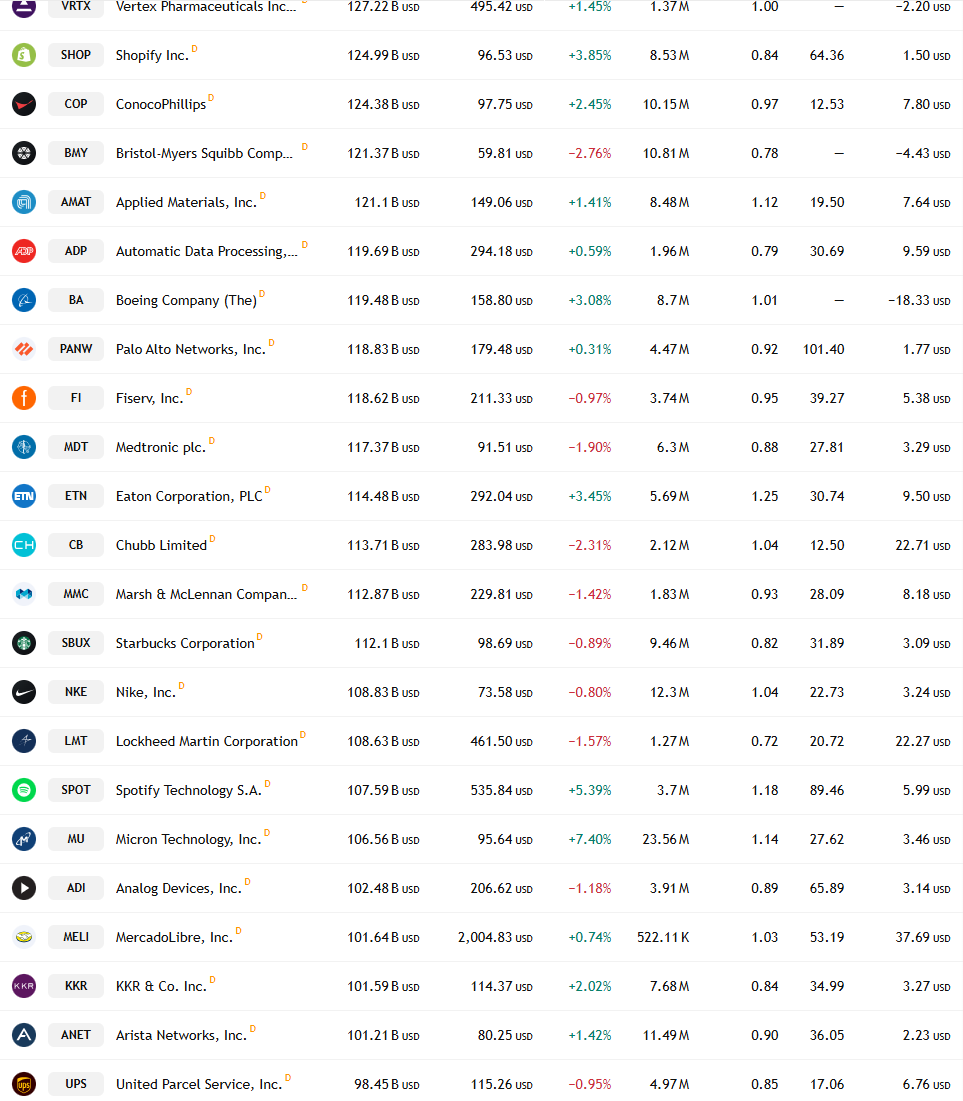Click the Fiserv orange logo icon

tap(24, 398)
